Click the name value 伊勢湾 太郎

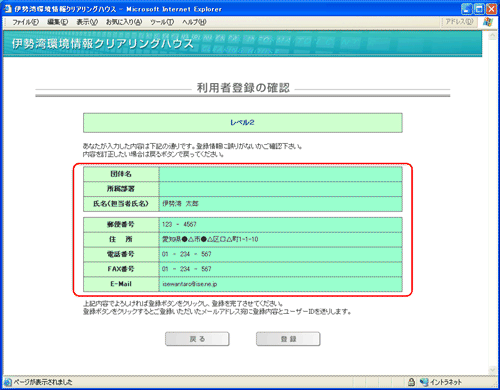[x=180, y=204]
